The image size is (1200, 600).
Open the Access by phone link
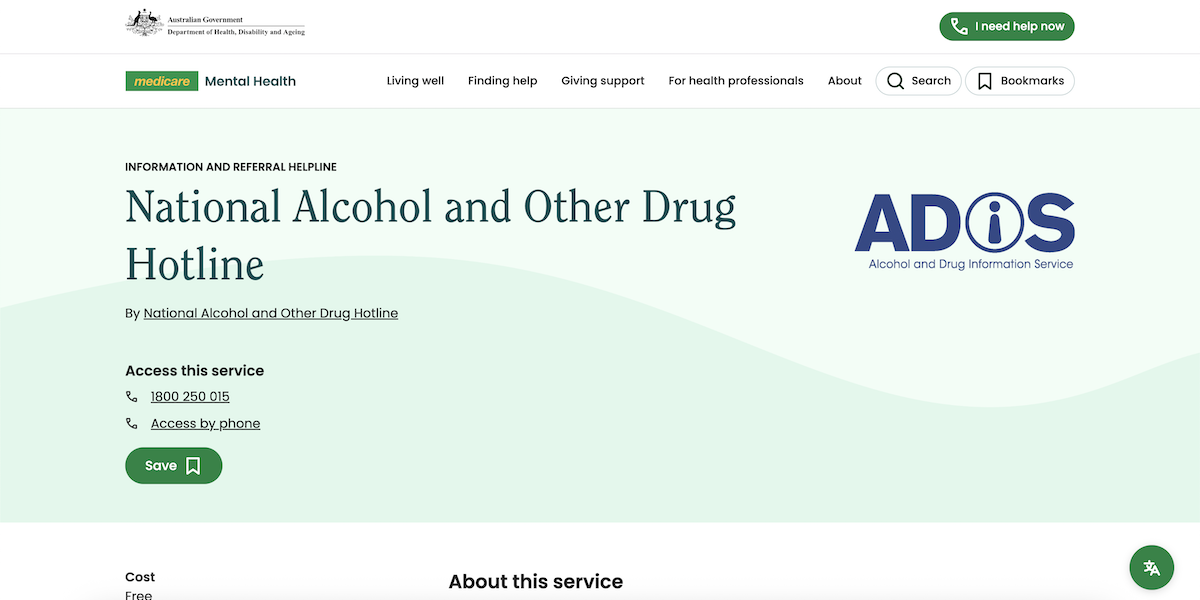click(205, 422)
